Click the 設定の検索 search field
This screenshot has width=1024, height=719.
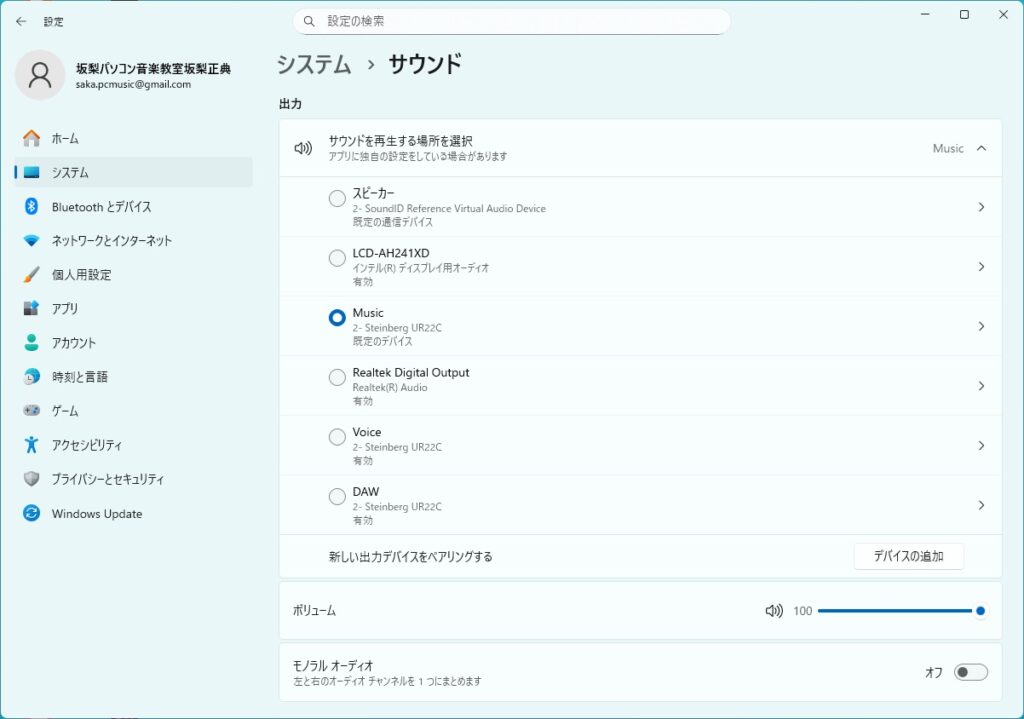click(x=510, y=21)
